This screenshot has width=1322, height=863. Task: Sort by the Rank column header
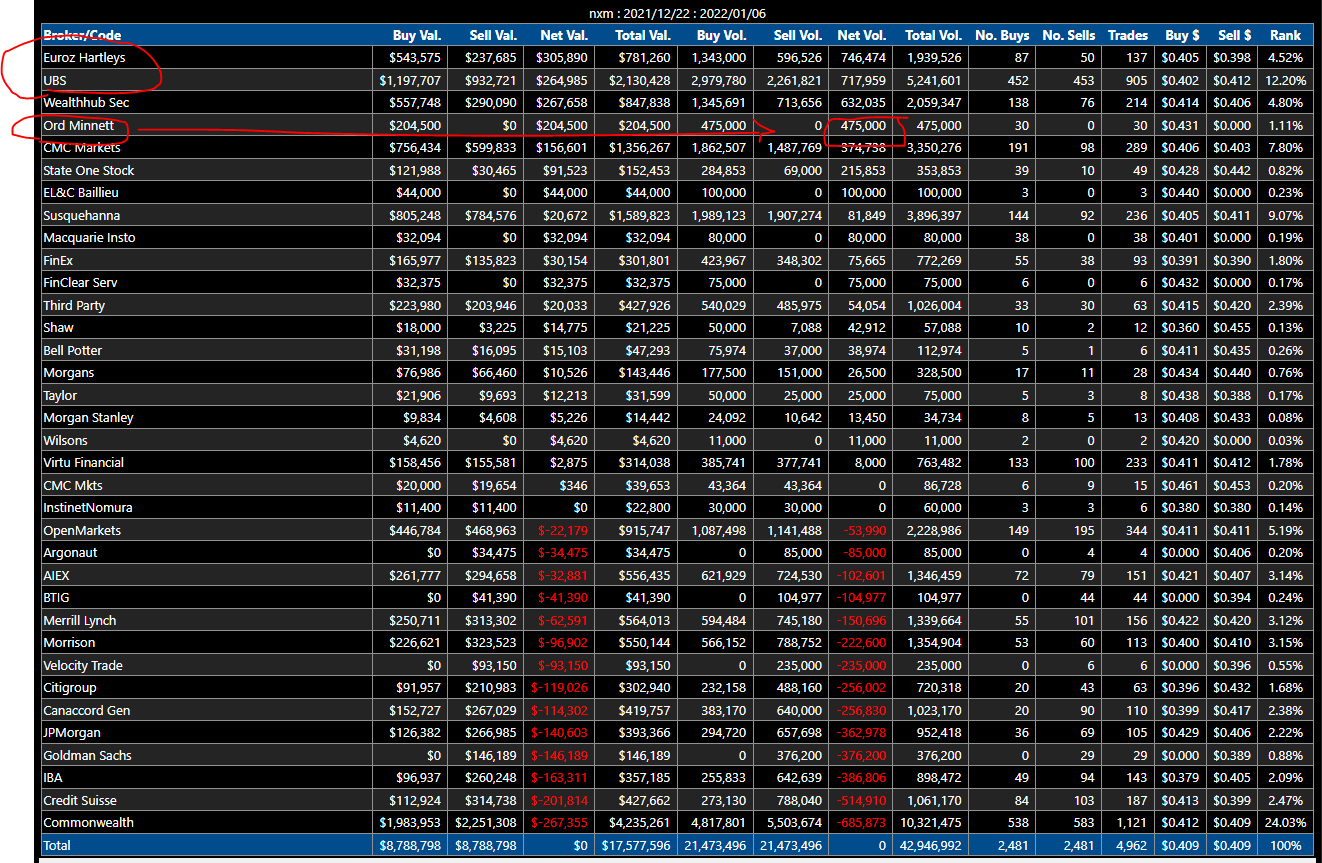1286,35
